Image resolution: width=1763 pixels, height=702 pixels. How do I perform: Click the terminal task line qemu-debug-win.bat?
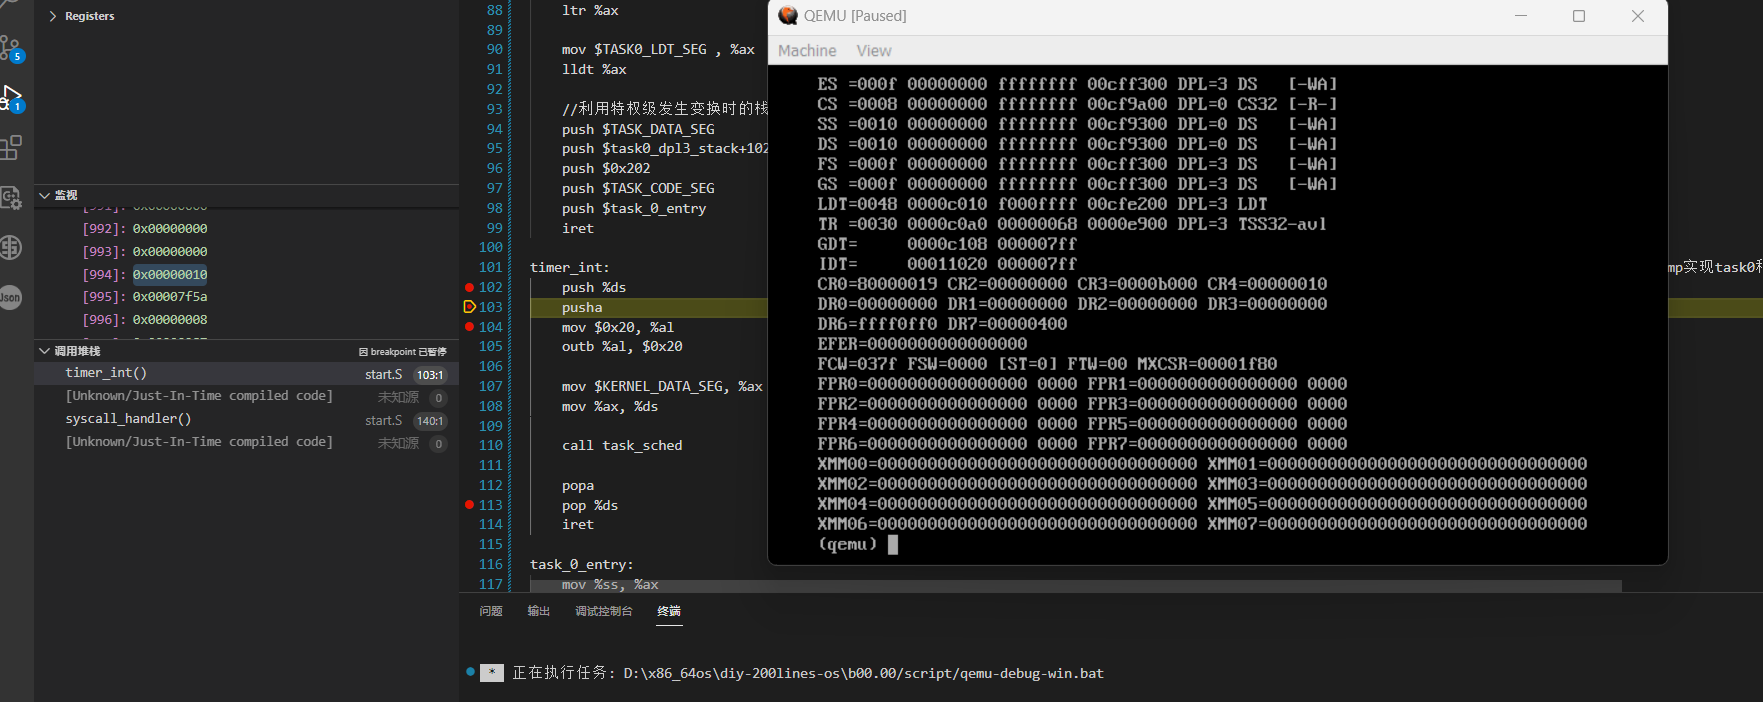pyautogui.click(x=808, y=673)
